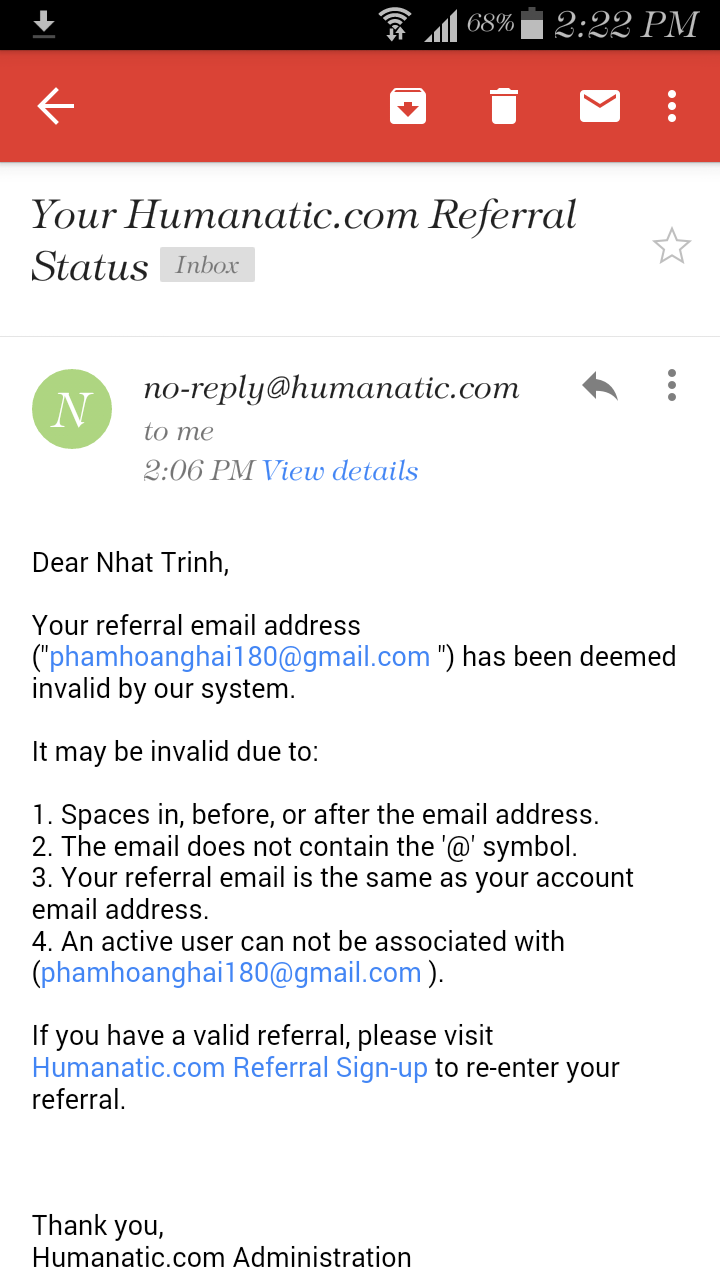720x1280 pixels.
Task: Open the Humanatic.com Referral Sign-up link
Action: pos(230,1068)
